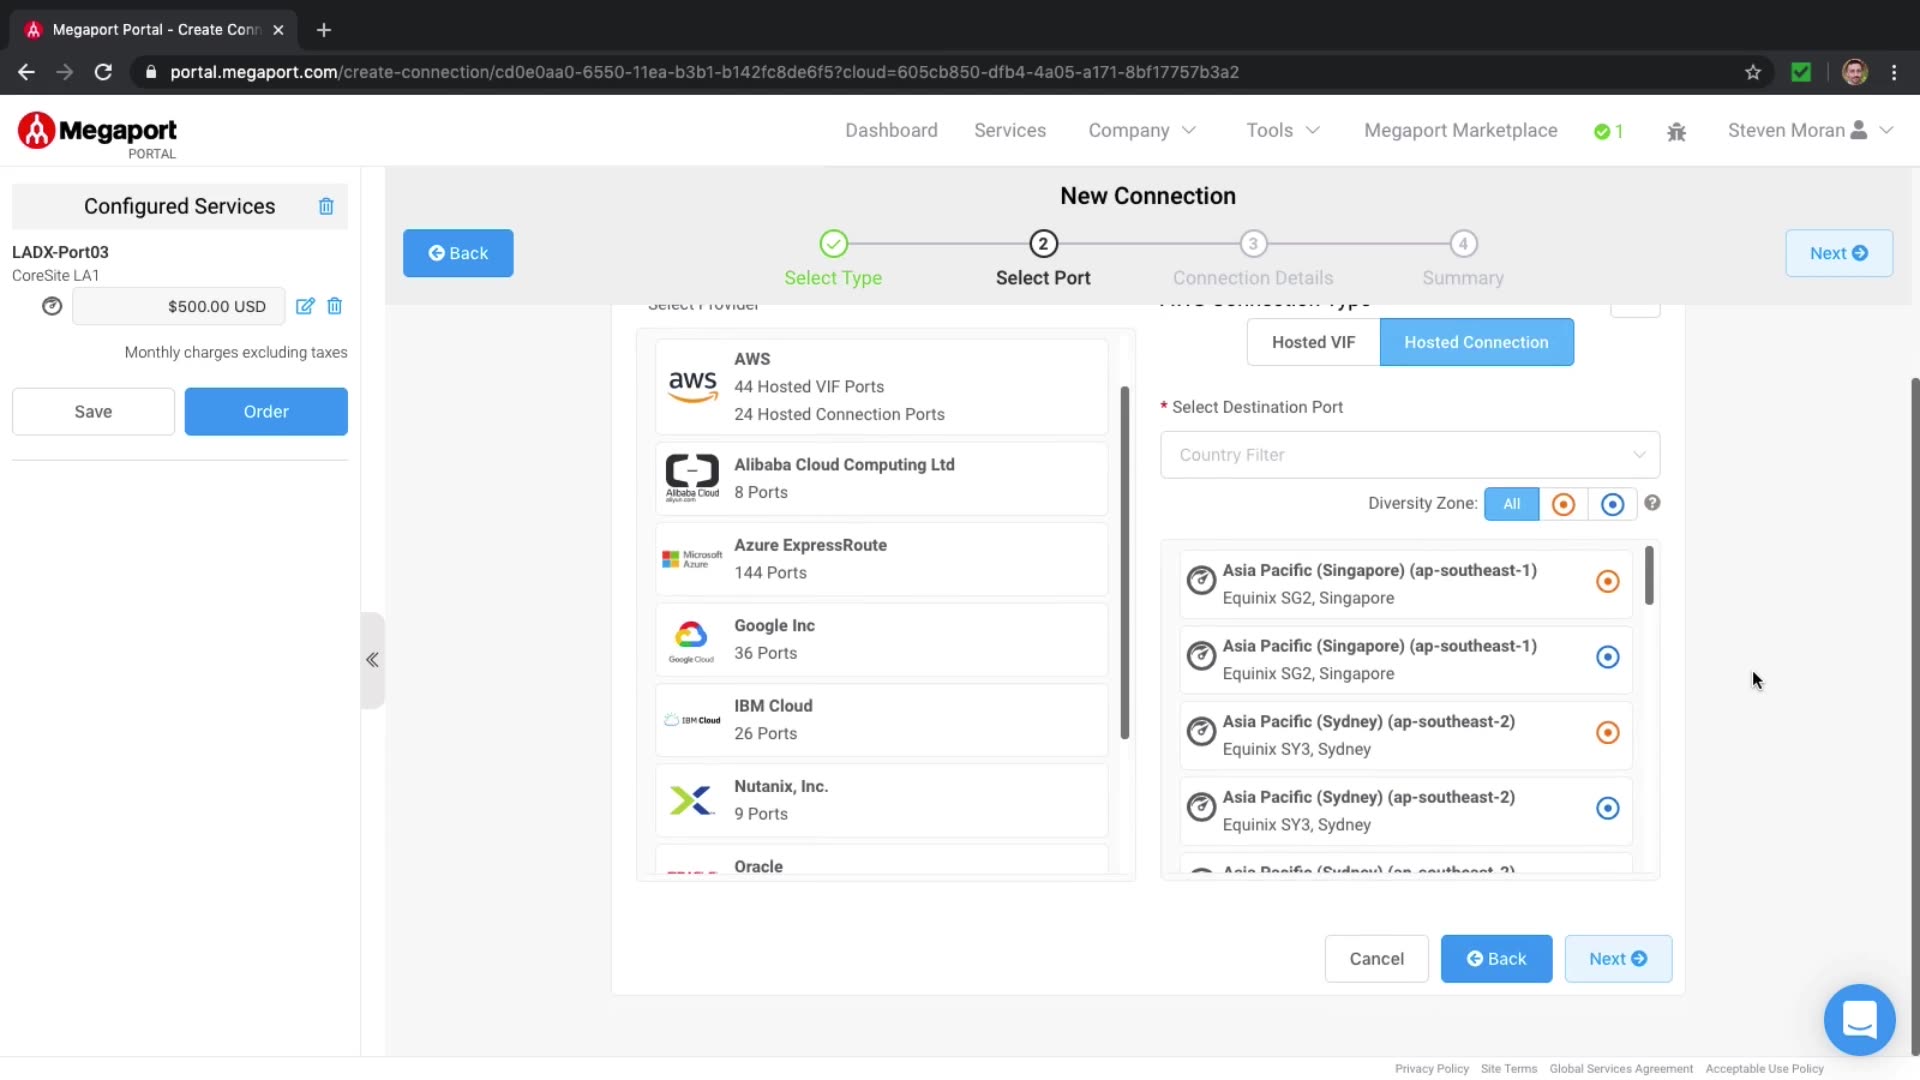Expand the Tools menu
The width and height of the screenshot is (1920, 1080).
pyautogui.click(x=1283, y=130)
